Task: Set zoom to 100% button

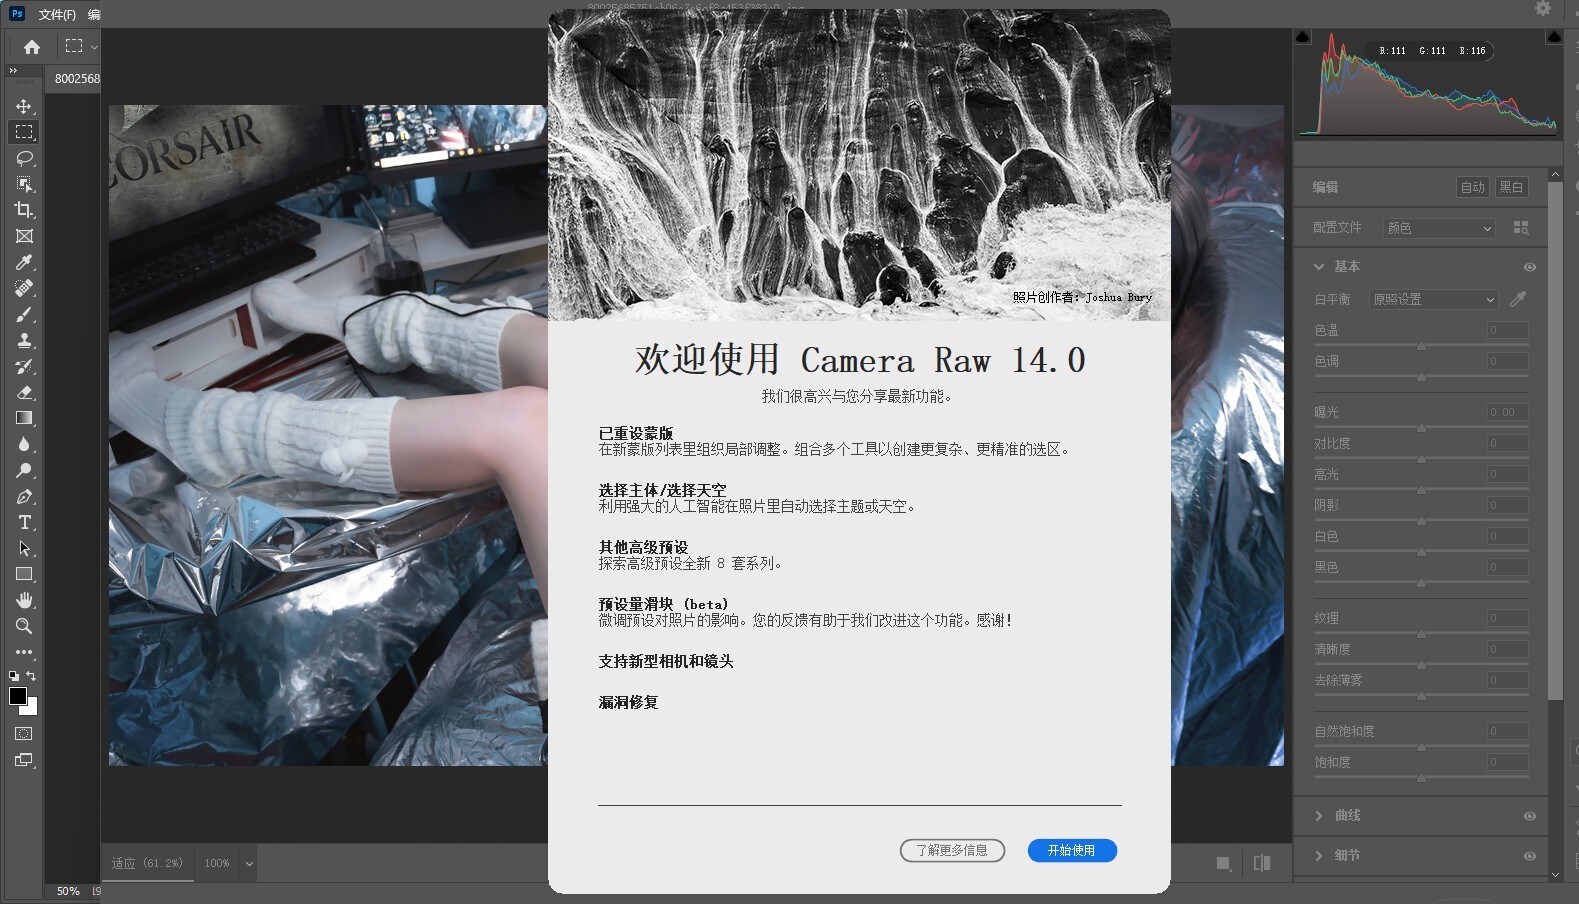Action: pos(217,863)
